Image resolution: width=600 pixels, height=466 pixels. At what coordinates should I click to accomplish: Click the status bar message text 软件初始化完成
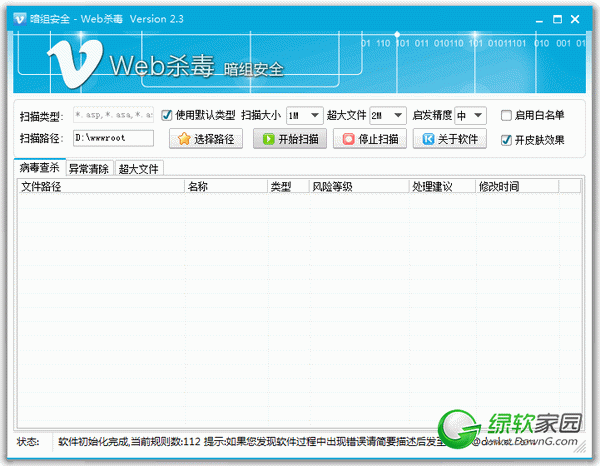[94, 442]
